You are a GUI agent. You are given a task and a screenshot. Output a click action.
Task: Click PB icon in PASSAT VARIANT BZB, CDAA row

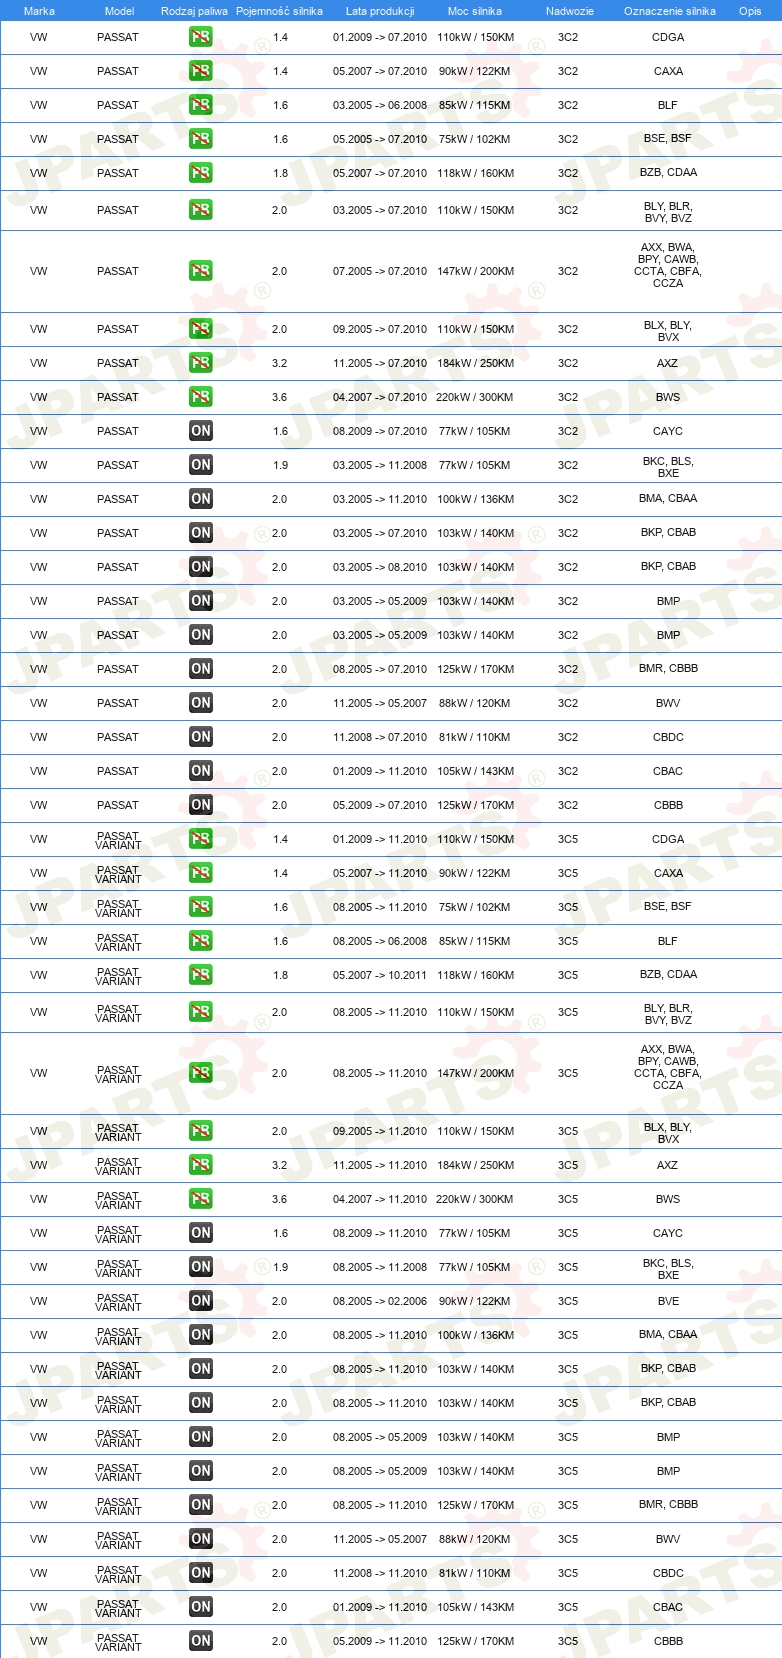coord(201,975)
